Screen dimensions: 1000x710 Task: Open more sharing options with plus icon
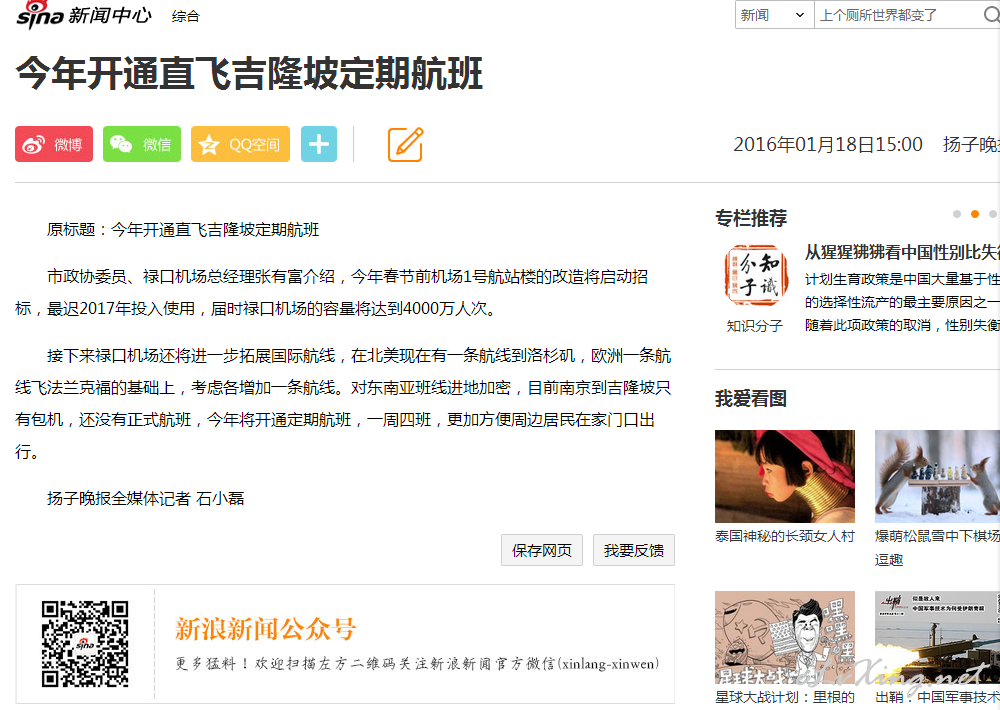point(319,144)
